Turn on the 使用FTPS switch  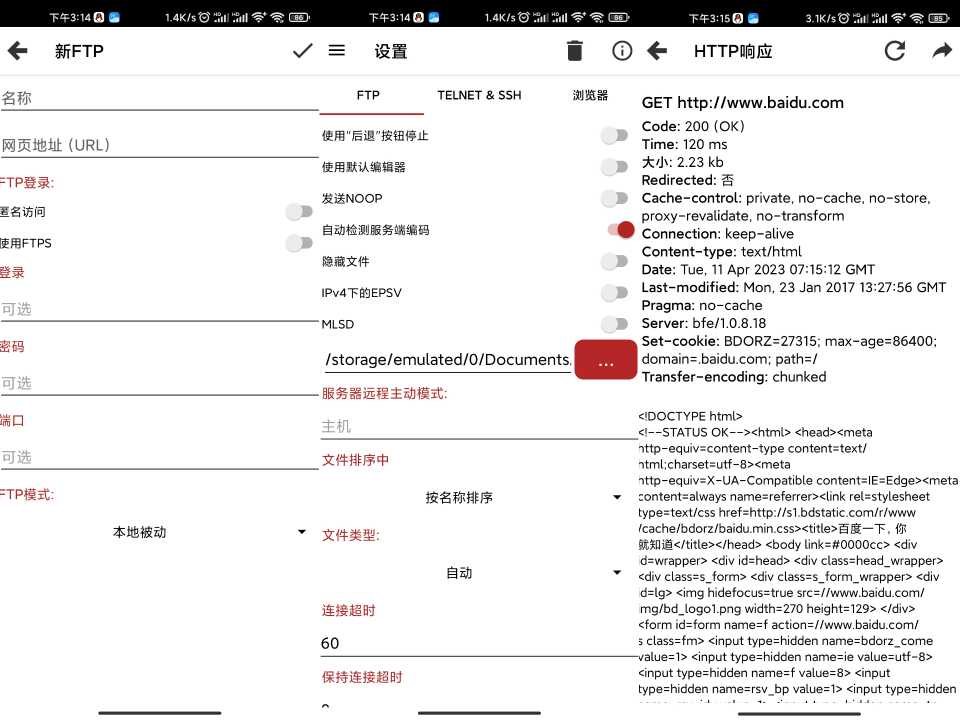click(298, 243)
